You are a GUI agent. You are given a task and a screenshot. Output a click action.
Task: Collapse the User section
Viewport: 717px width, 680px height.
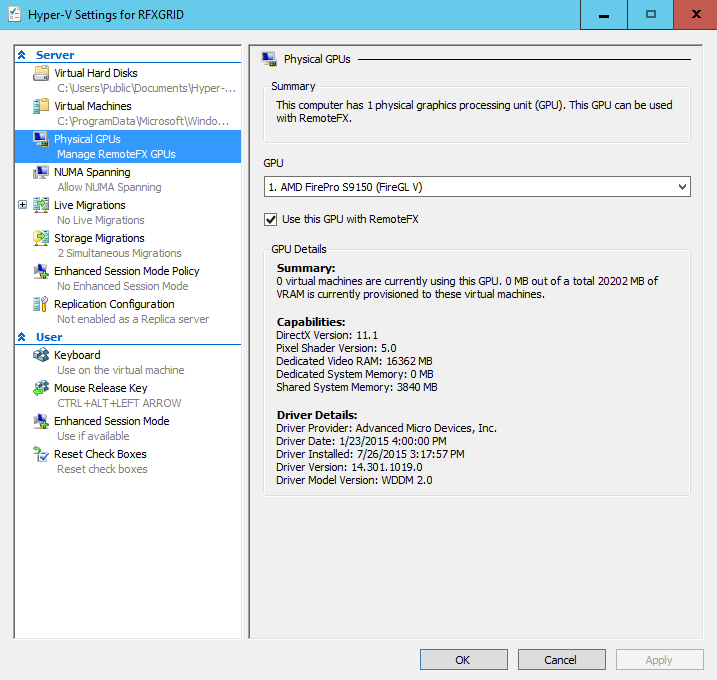[x=21, y=337]
